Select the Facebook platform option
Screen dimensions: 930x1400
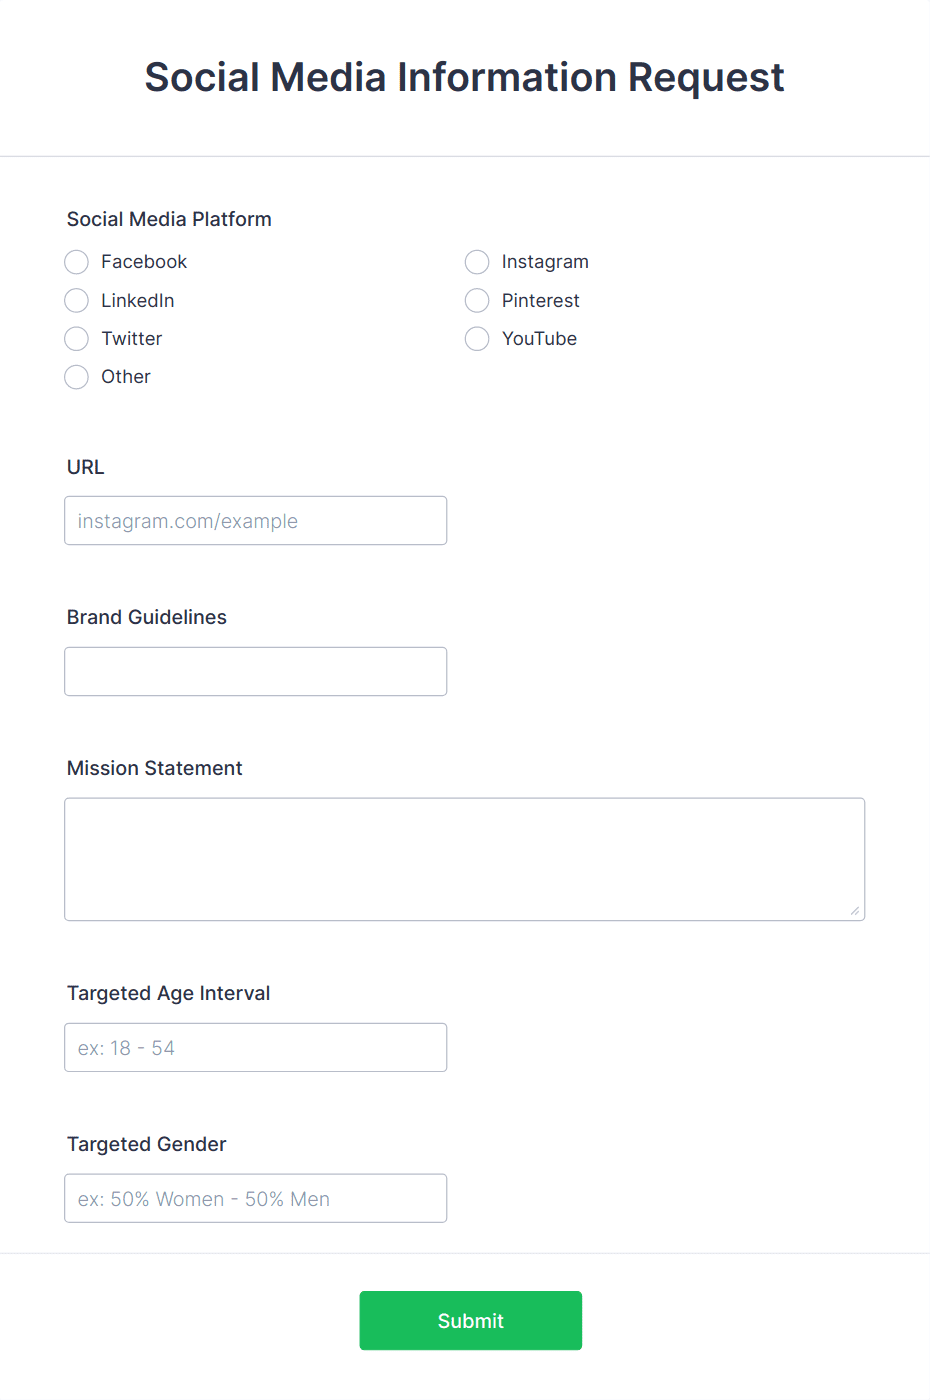pos(76,262)
